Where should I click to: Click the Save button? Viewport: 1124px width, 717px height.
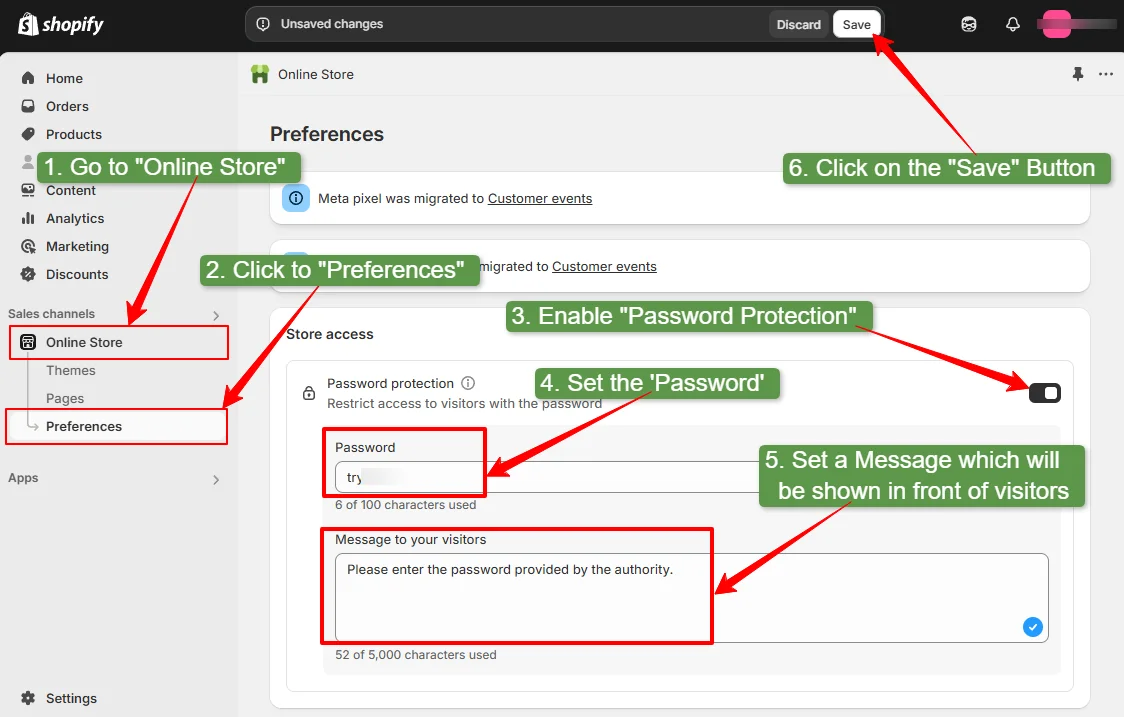[857, 24]
